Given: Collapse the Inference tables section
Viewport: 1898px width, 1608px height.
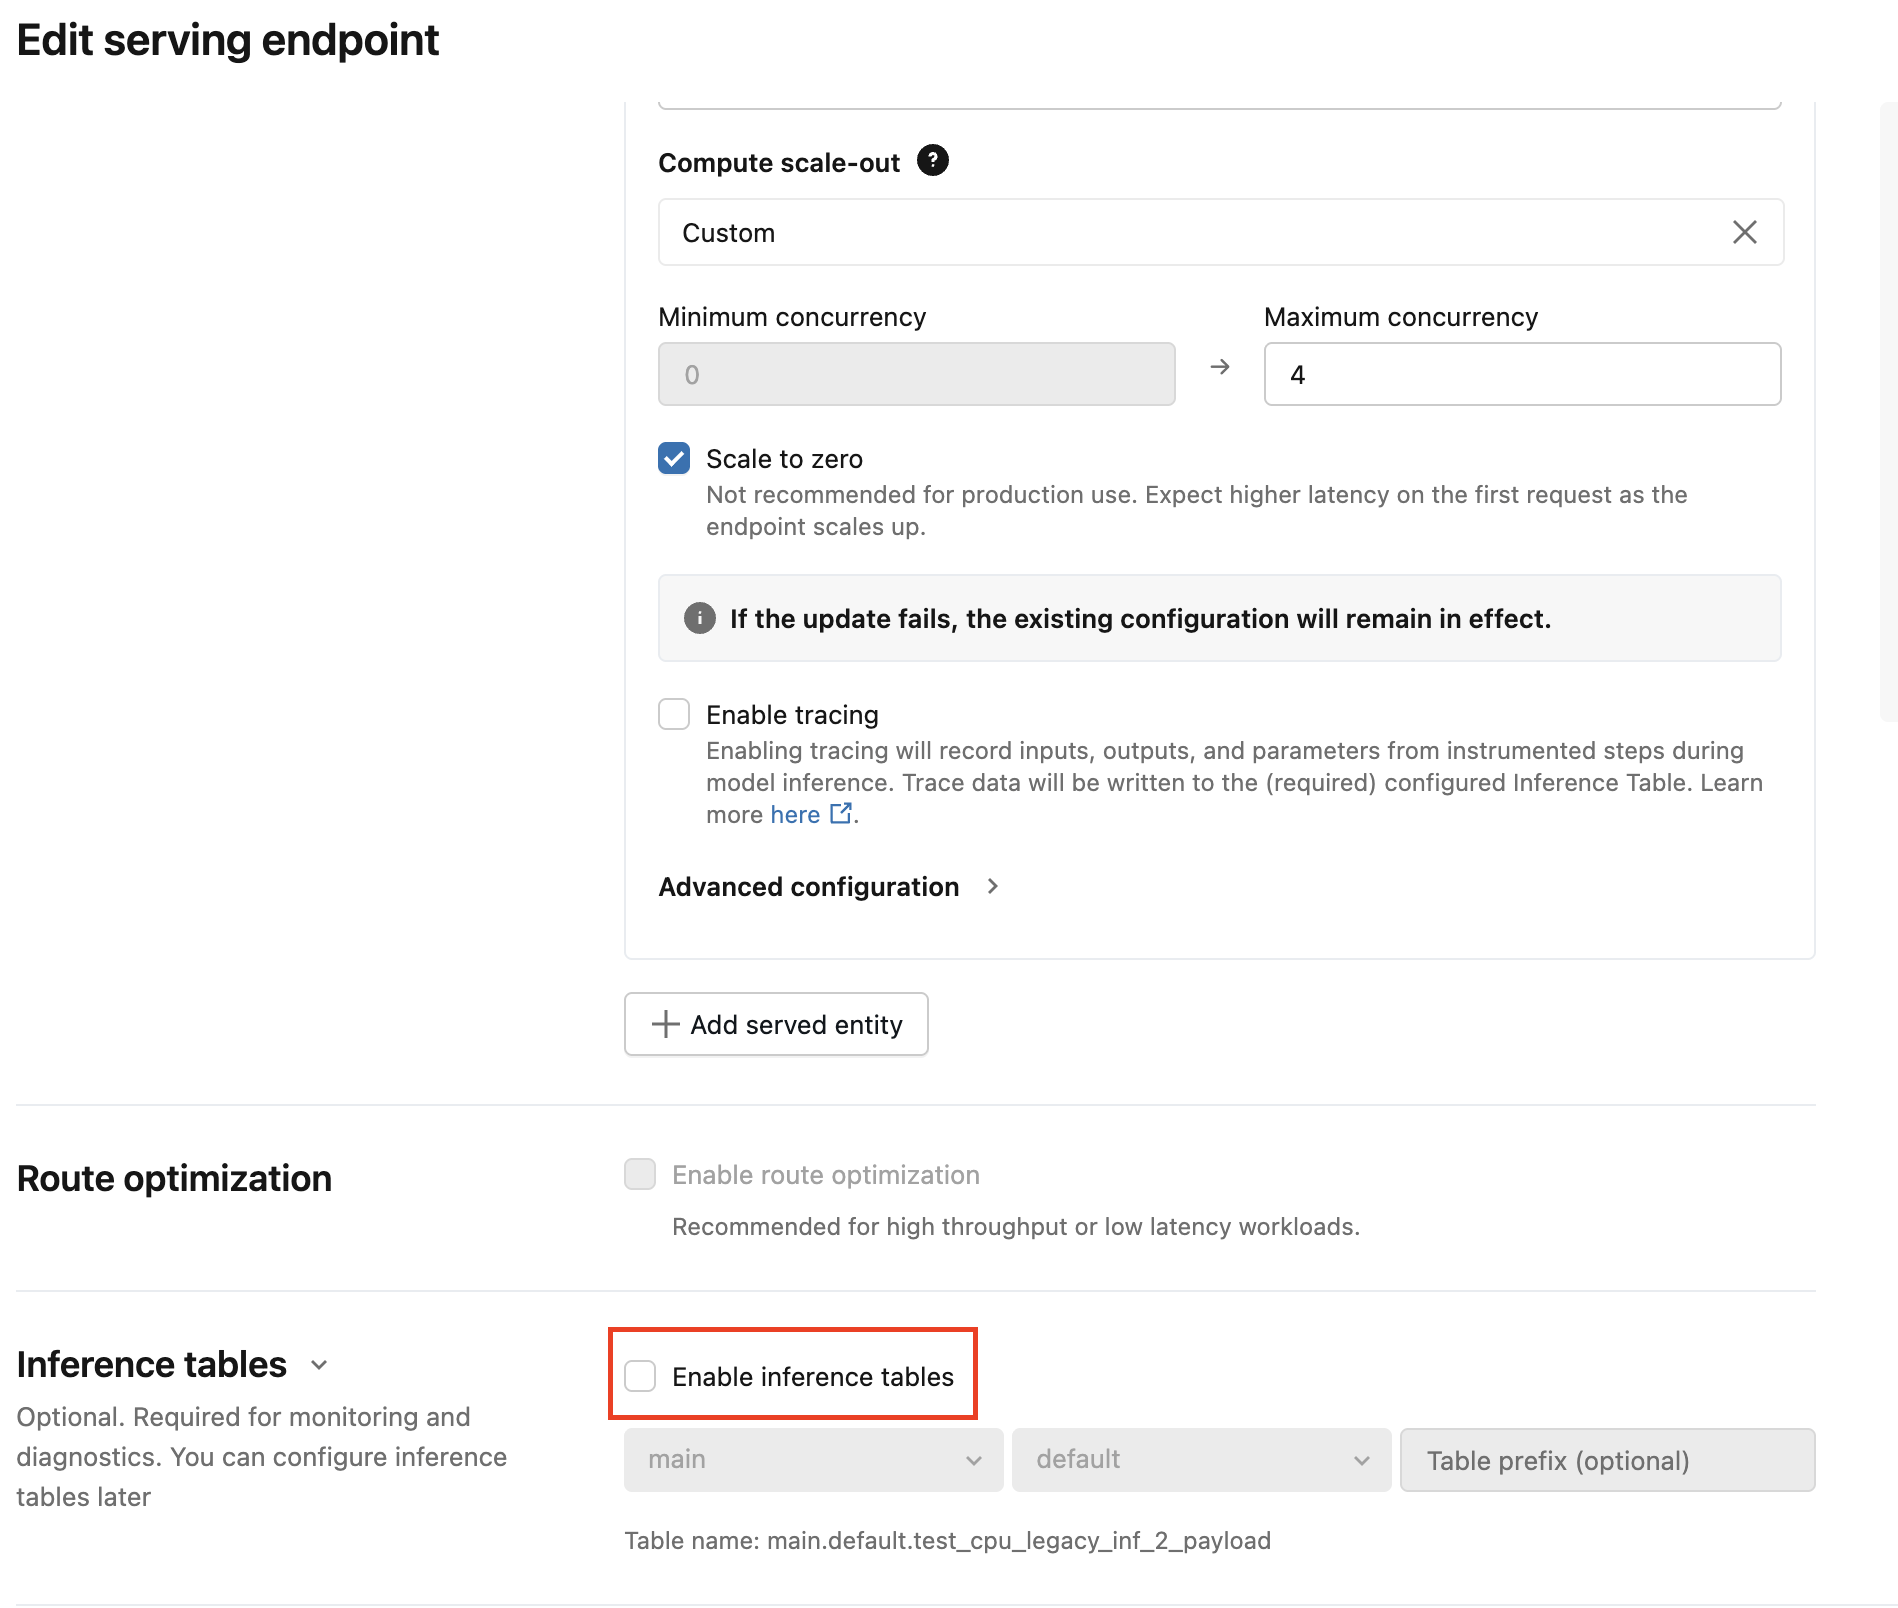Looking at the screenshot, I should click(x=319, y=1364).
